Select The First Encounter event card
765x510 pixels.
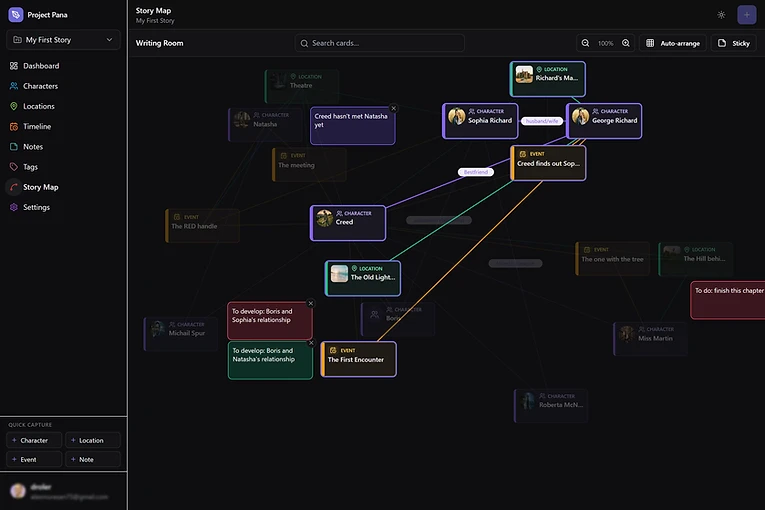[x=359, y=359]
